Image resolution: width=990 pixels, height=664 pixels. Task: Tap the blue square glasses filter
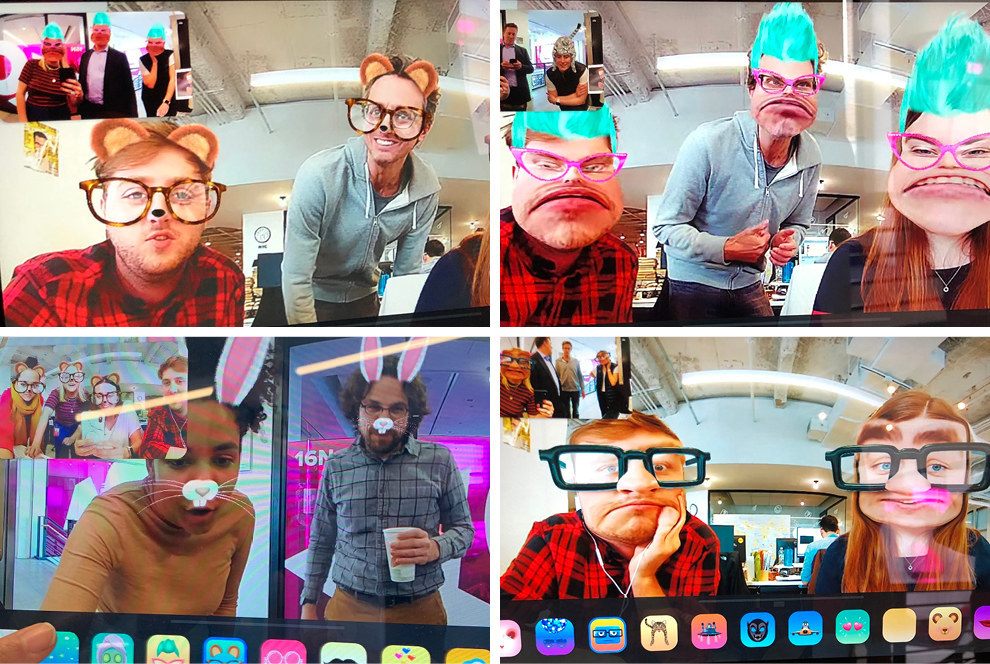607,634
